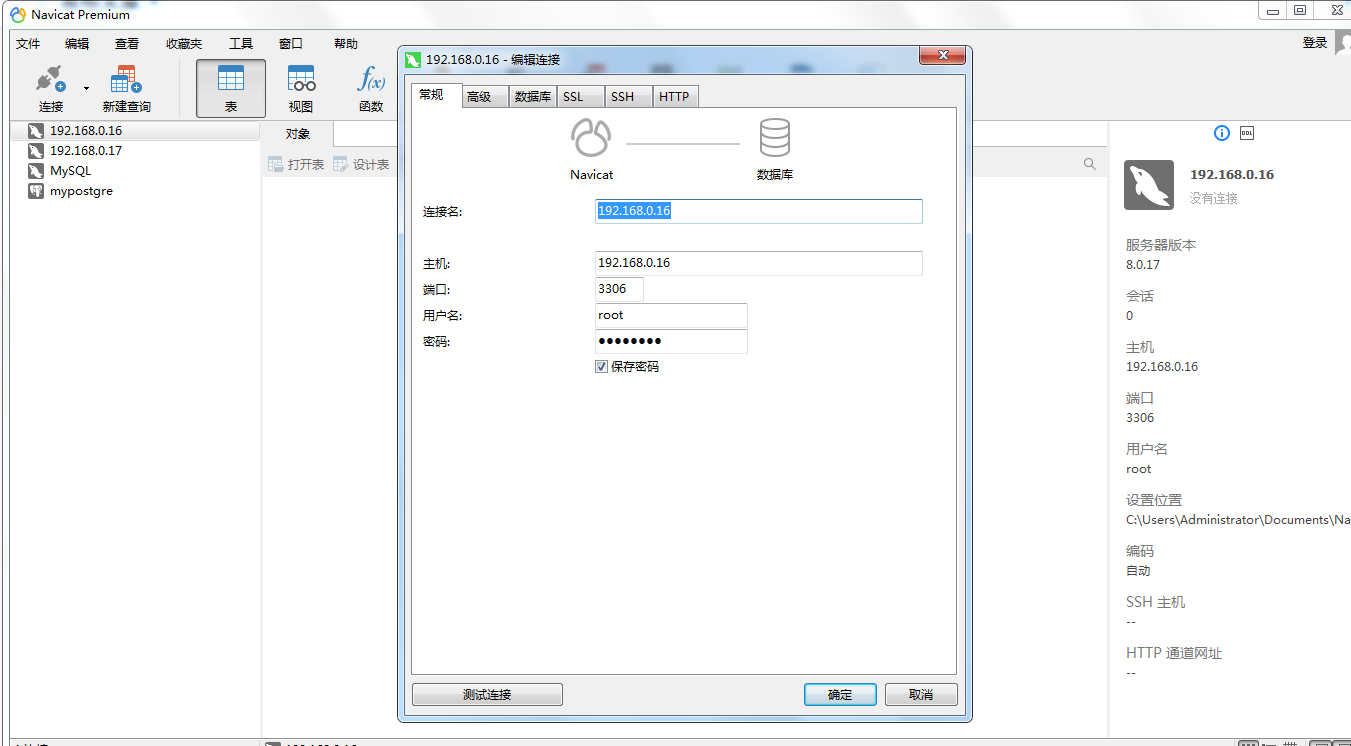Click the 端口 field showing 3306

pos(619,289)
